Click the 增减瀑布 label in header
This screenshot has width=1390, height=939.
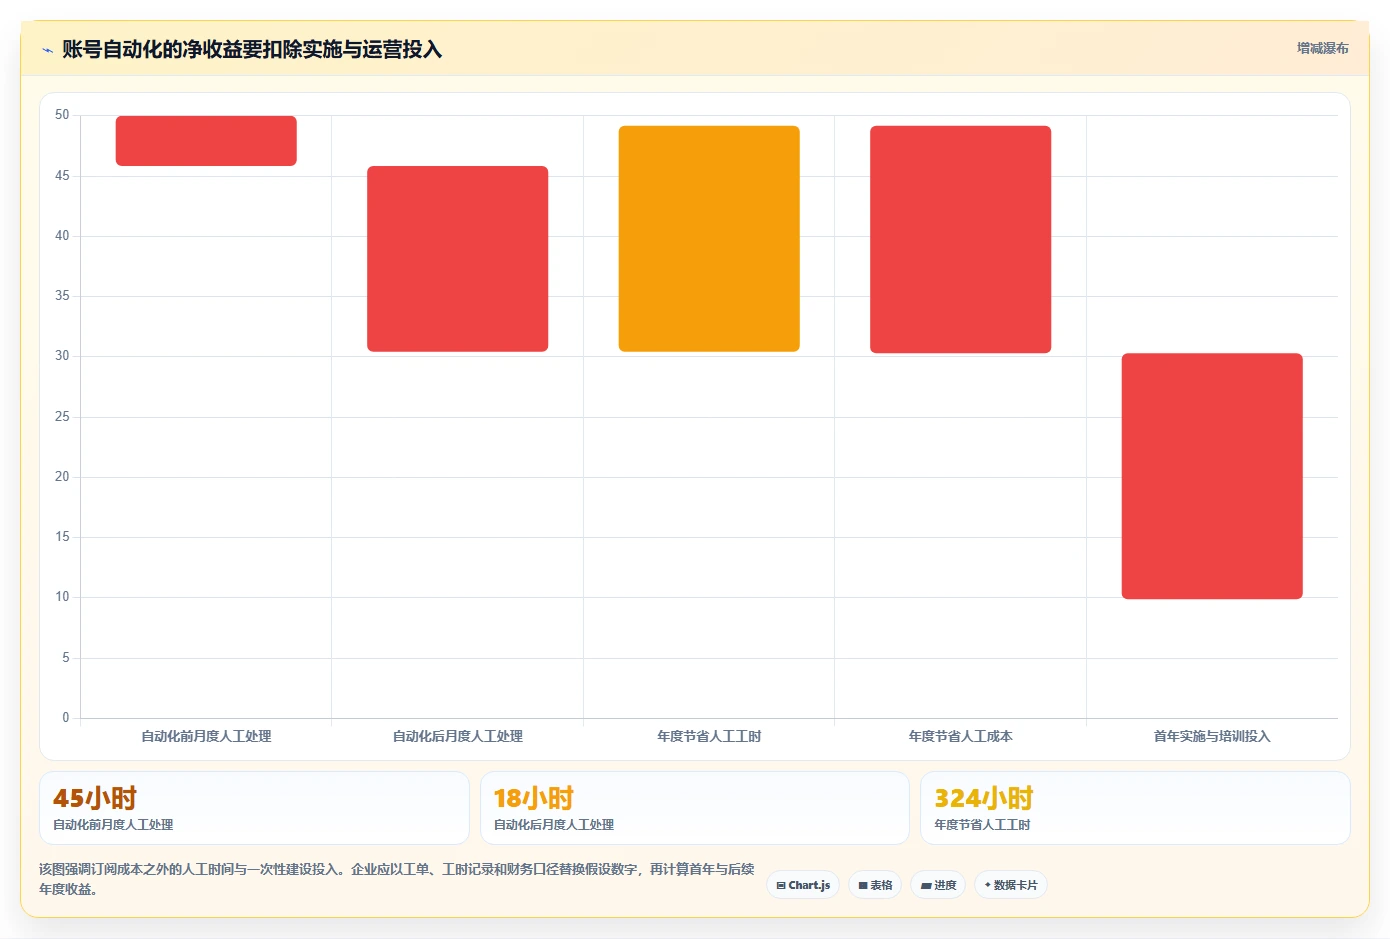pyautogui.click(x=1322, y=48)
